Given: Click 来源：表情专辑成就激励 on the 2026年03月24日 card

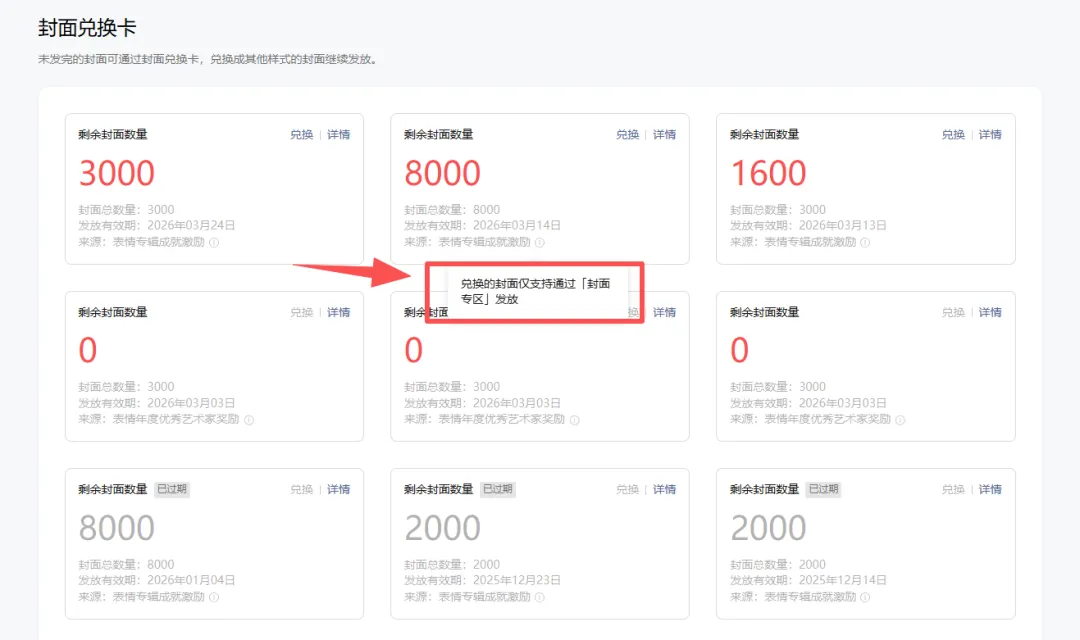Looking at the screenshot, I should coord(141,242).
